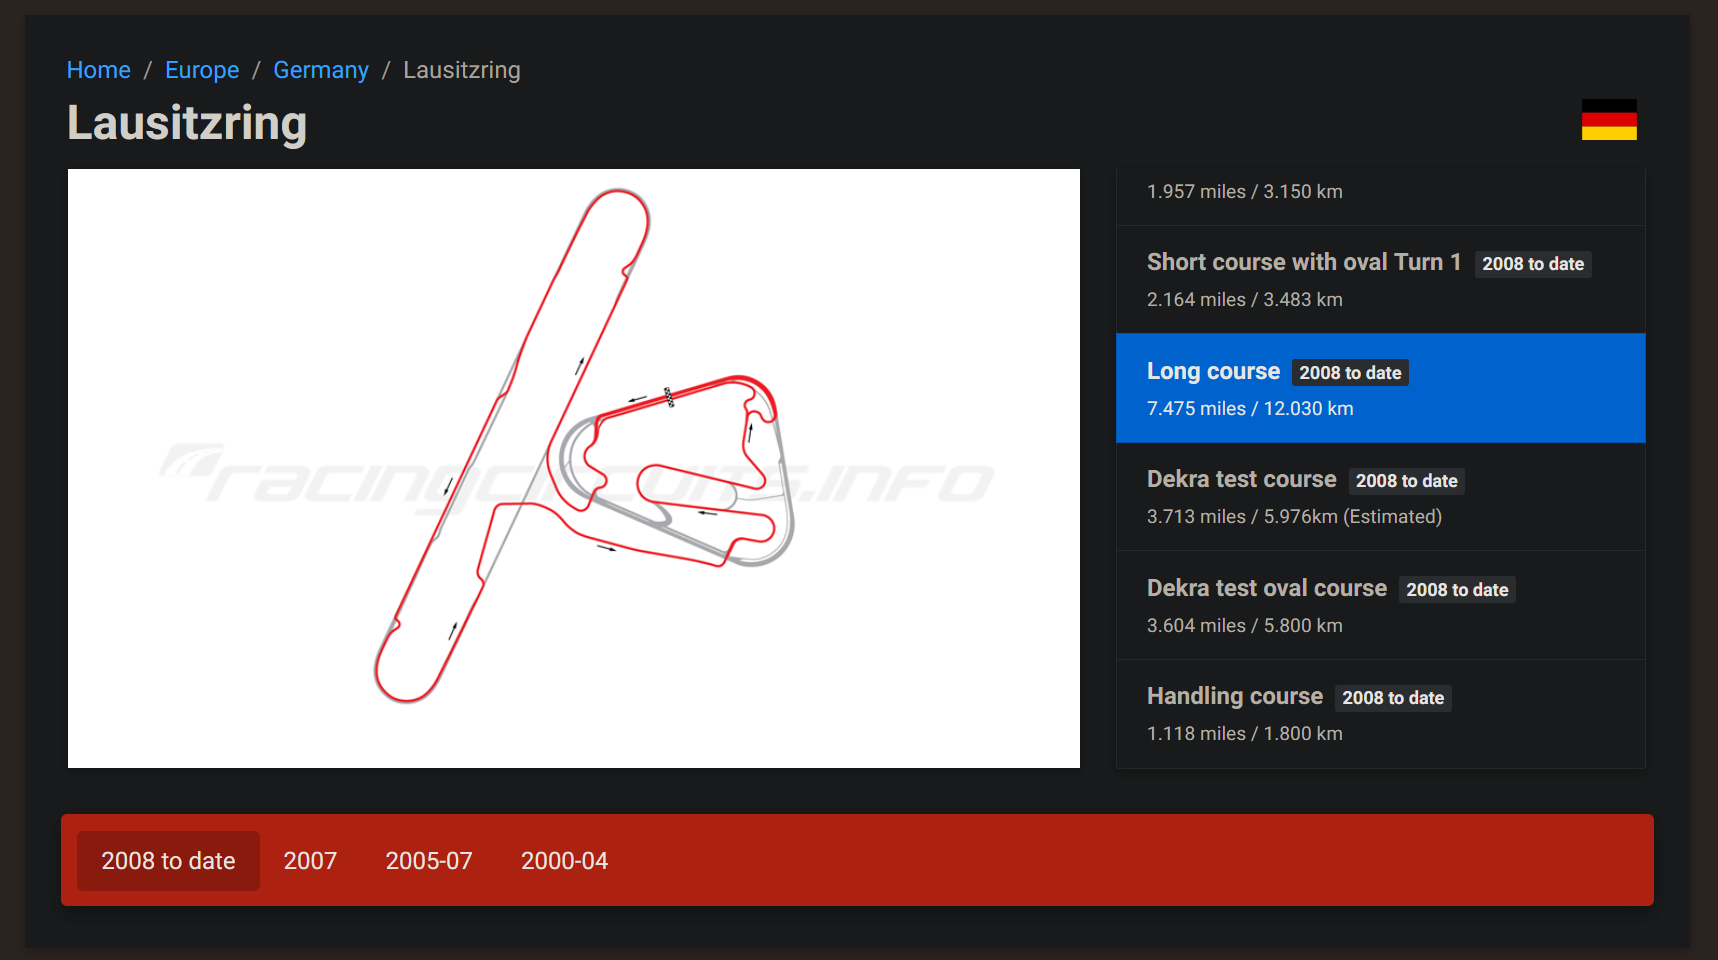
Task: Select the Long course layout
Action: click(x=1380, y=388)
